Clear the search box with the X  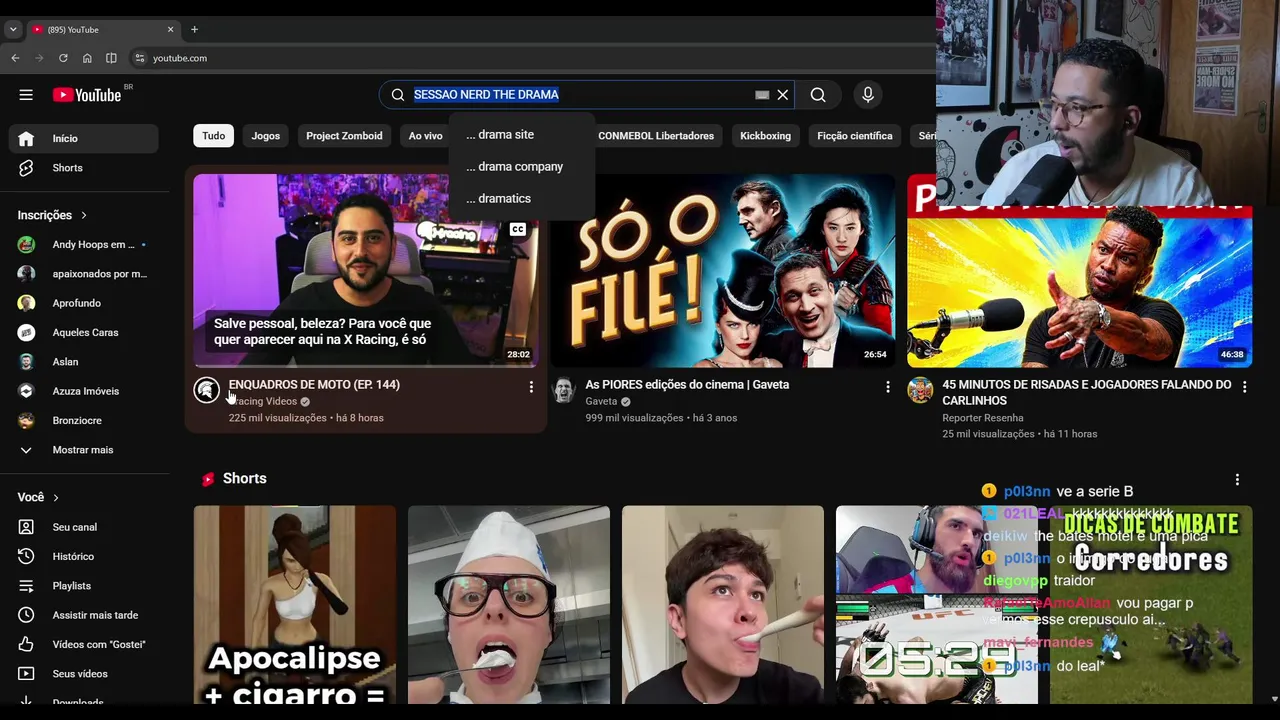click(783, 95)
